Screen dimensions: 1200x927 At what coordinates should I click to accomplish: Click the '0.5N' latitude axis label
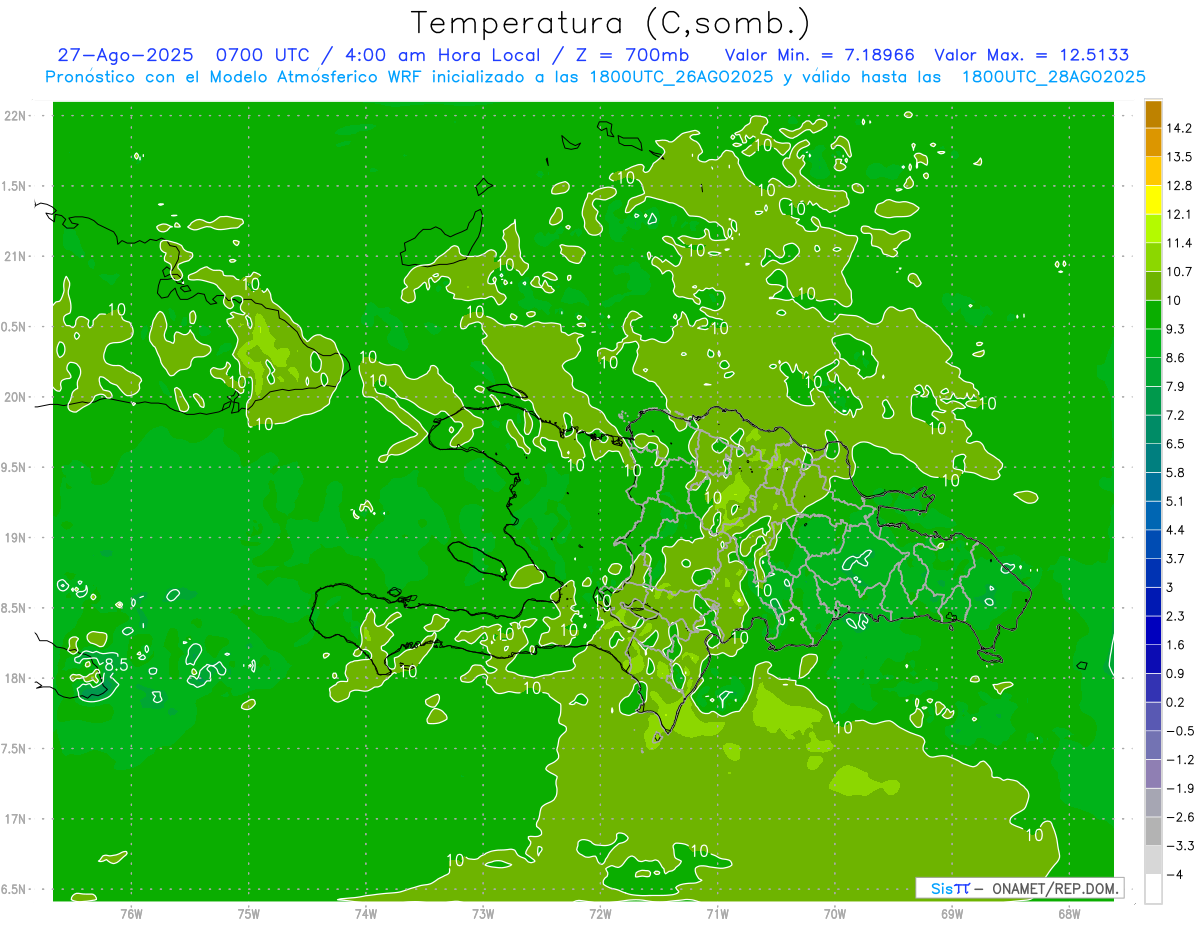15,327
